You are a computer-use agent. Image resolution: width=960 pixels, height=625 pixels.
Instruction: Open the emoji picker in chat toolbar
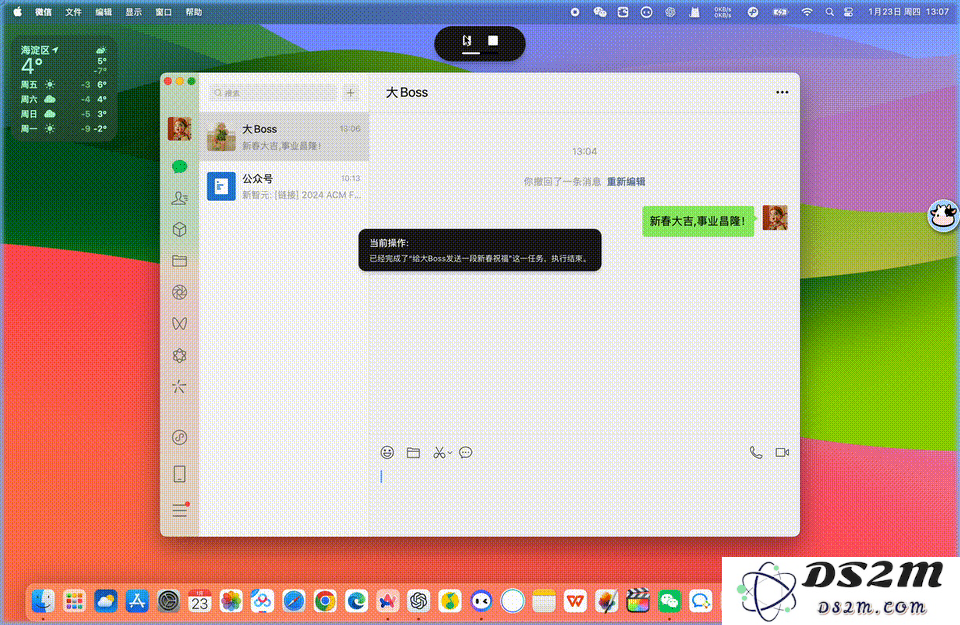click(387, 452)
